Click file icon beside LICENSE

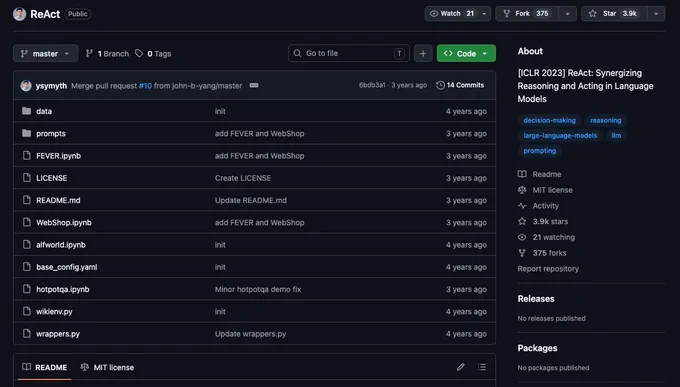click(26, 178)
